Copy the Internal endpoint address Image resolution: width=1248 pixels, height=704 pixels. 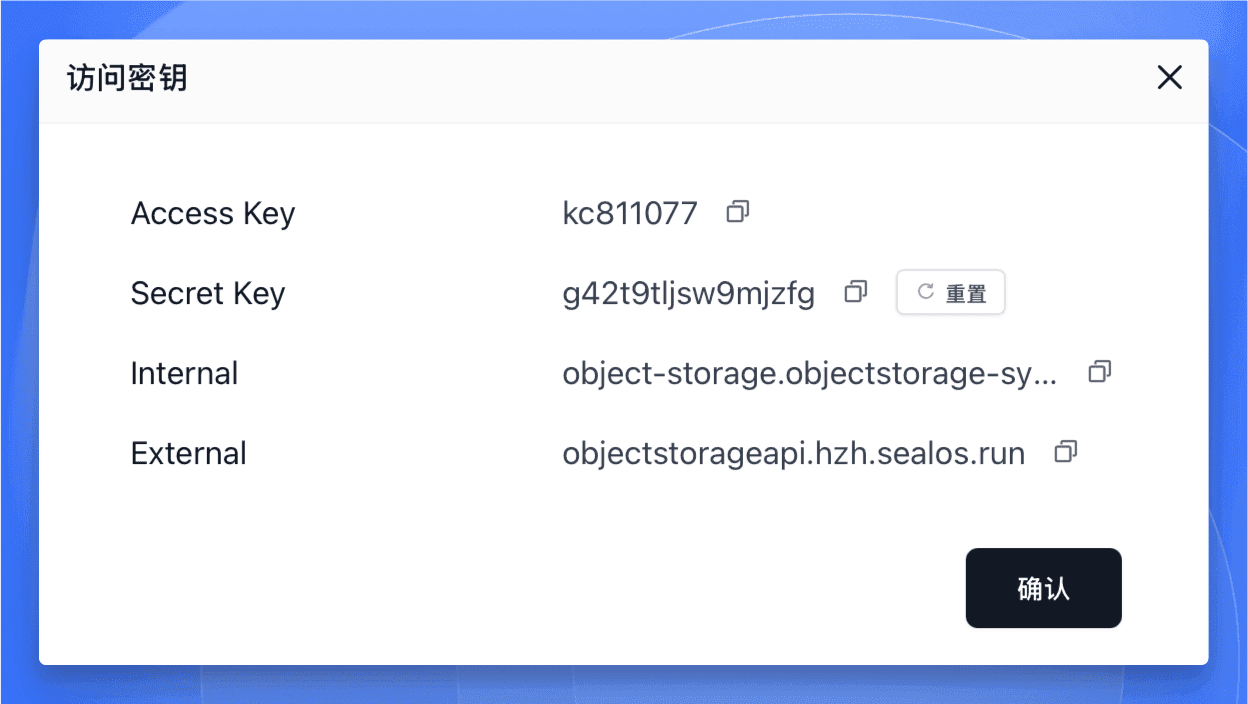[1100, 372]
